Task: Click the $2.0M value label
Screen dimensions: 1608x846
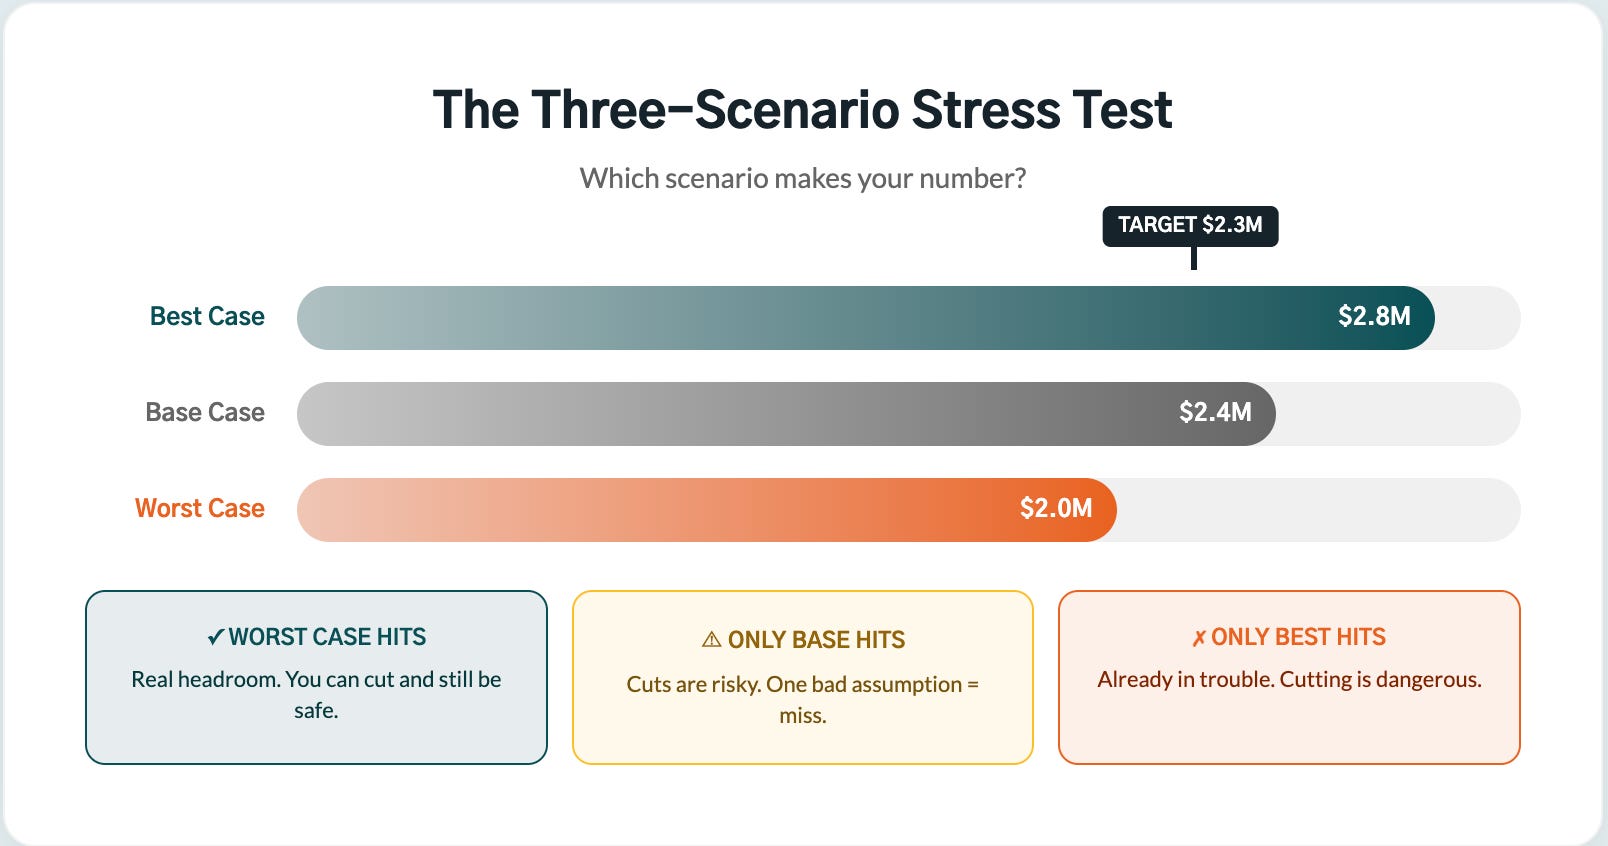Action: click(x=1056, y=508)
